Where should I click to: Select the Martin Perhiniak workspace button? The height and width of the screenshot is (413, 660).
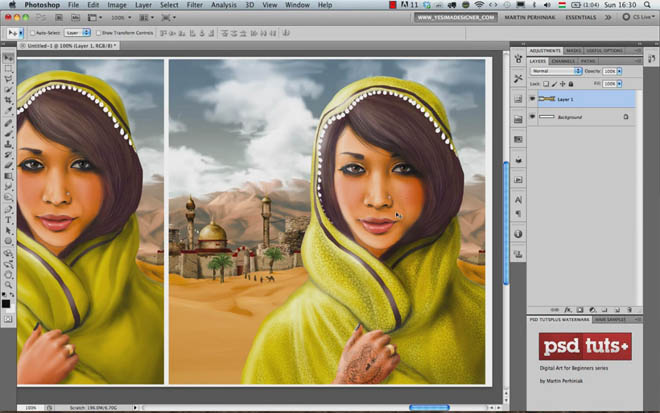[x=529, y=18]
